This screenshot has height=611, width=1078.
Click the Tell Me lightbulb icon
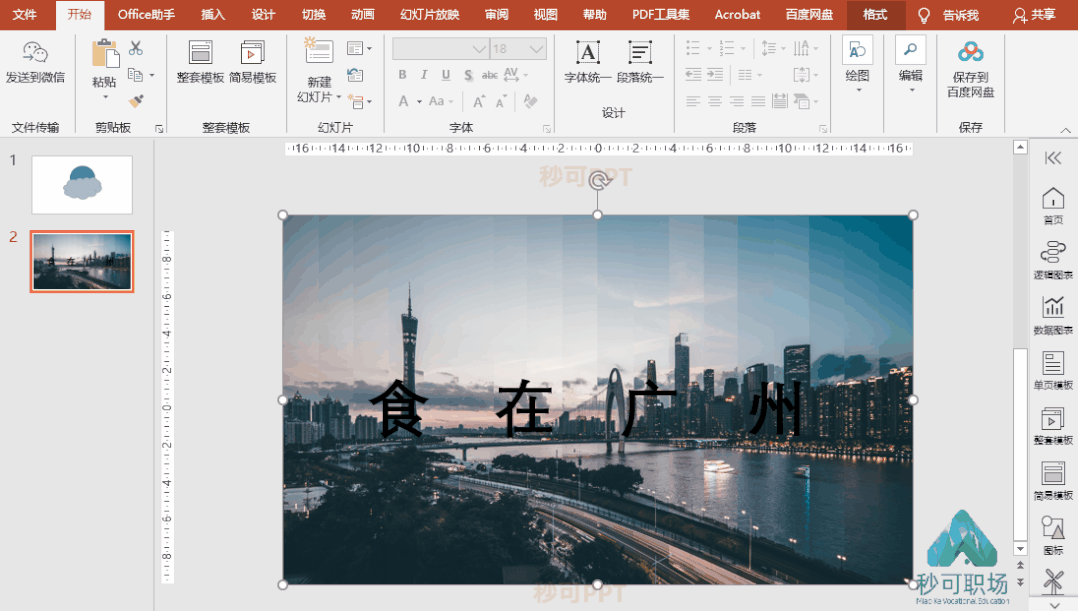coord(924,15)
